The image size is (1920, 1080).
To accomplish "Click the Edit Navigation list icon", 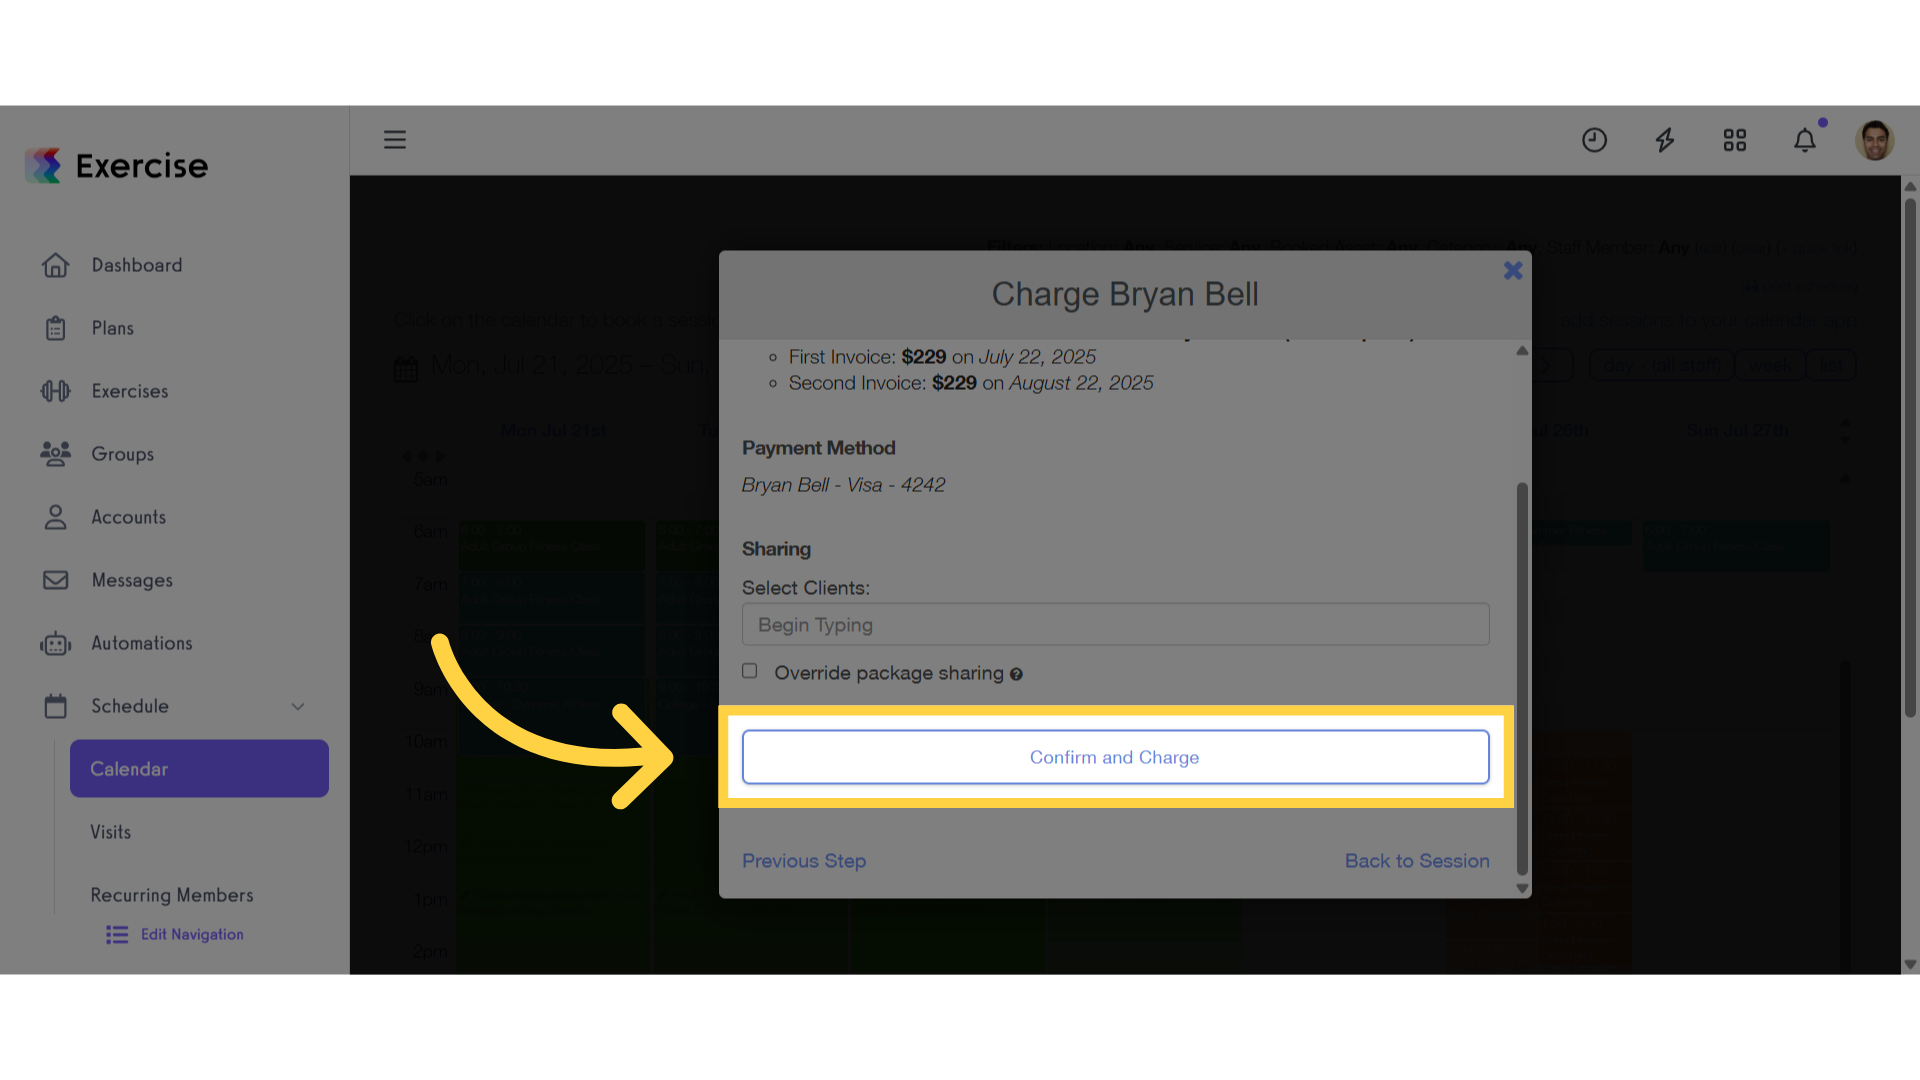I will tap(117, 935).
